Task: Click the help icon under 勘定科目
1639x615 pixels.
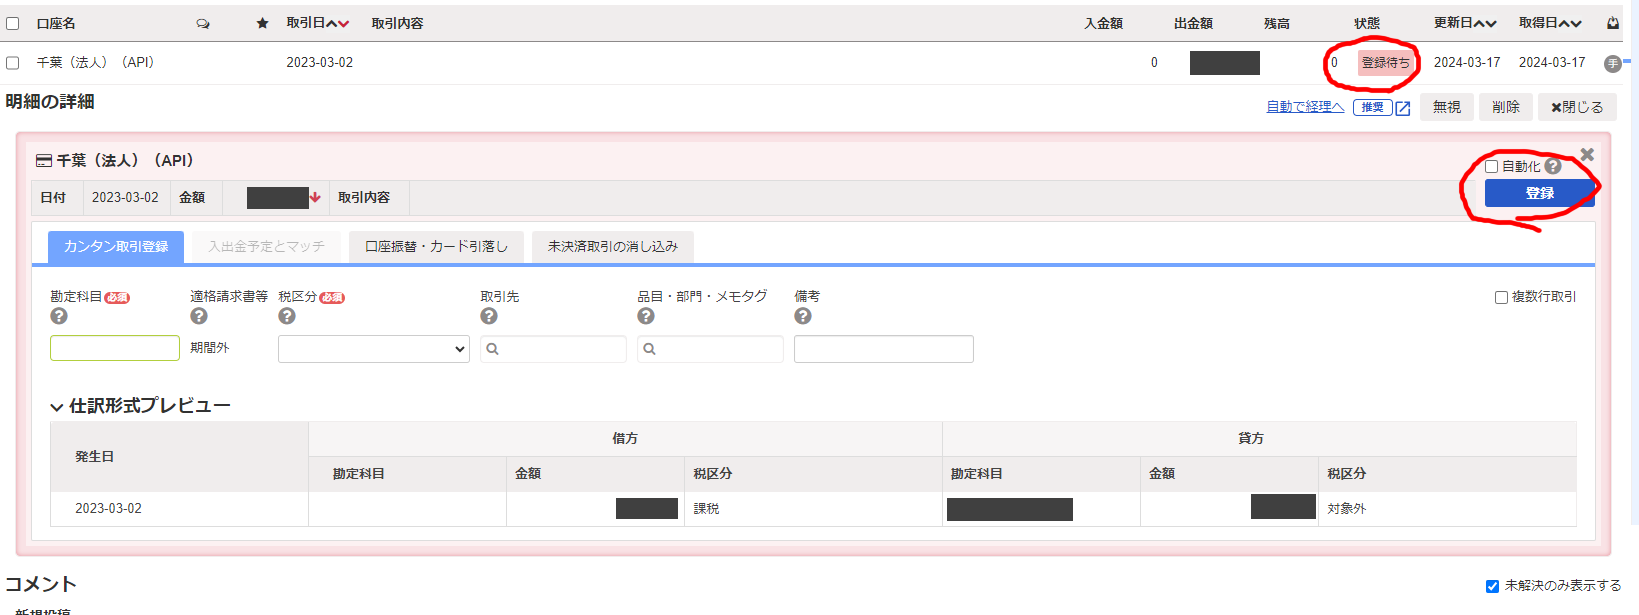Action: pos(59,316)
